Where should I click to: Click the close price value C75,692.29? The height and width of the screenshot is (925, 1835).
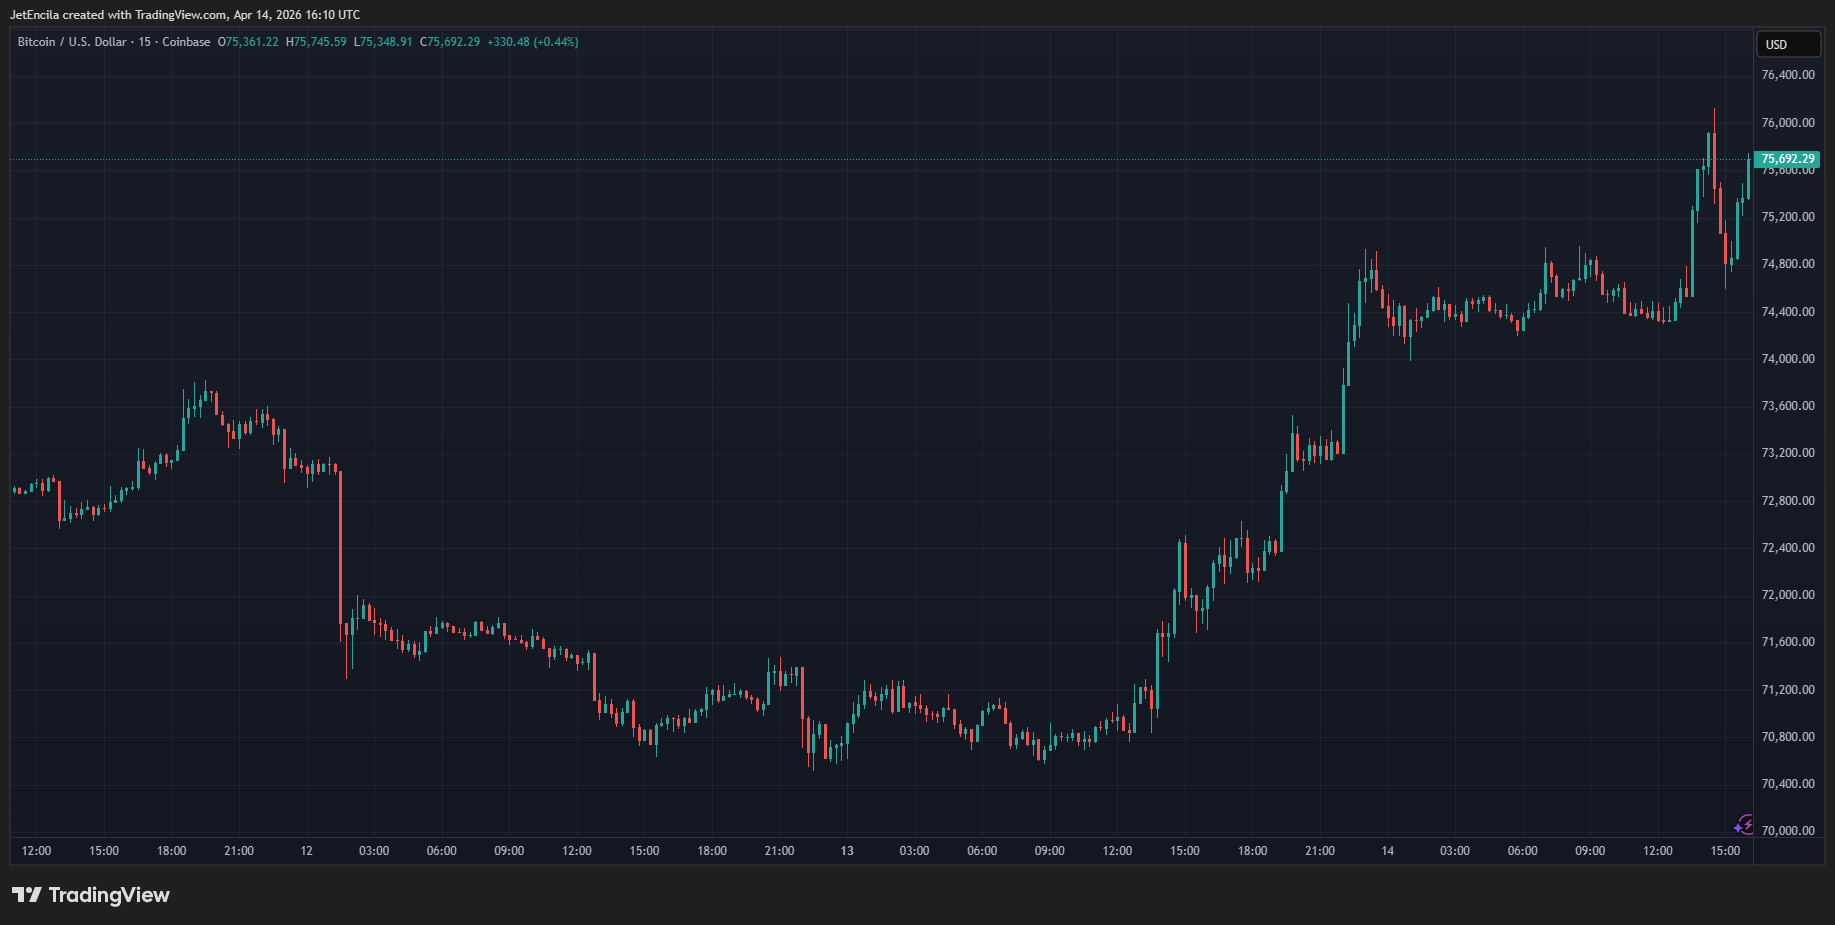coord(450,42)
